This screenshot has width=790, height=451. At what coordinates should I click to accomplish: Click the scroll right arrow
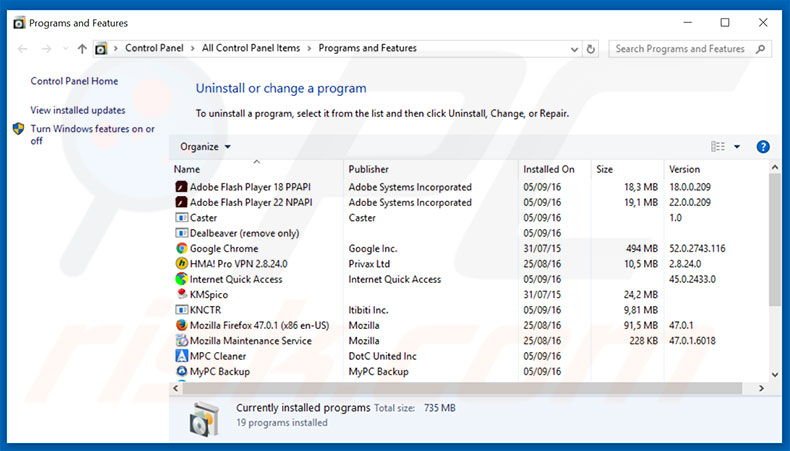pos(761,389)
